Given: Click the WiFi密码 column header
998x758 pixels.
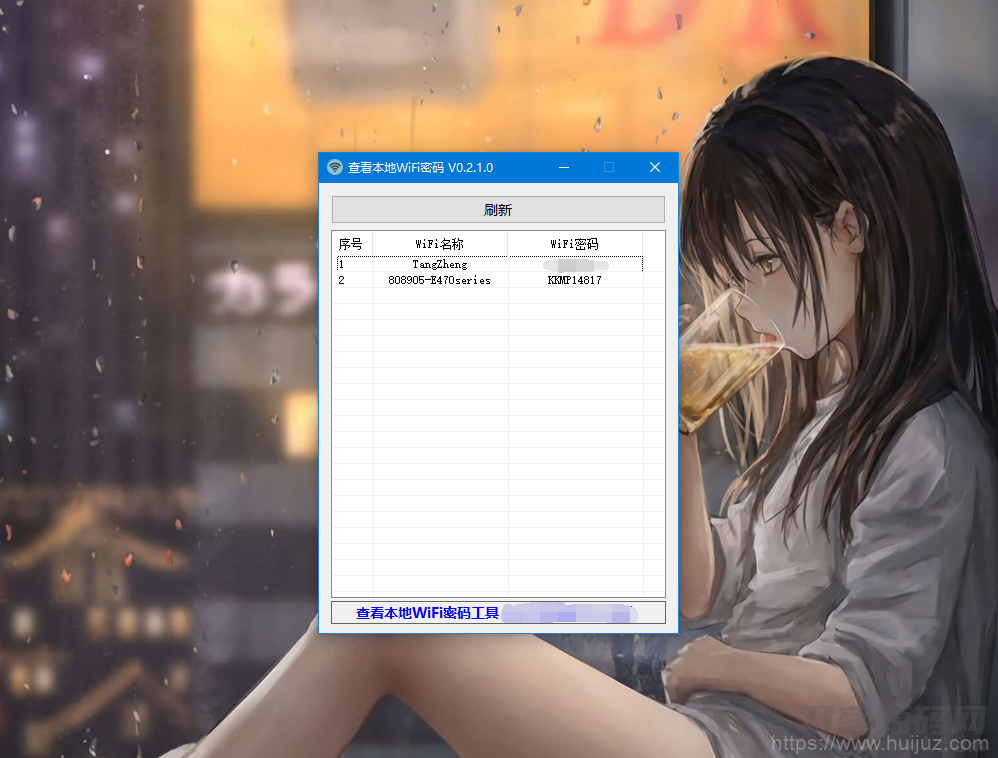Looking at the screenshot, I should [575, 244].
